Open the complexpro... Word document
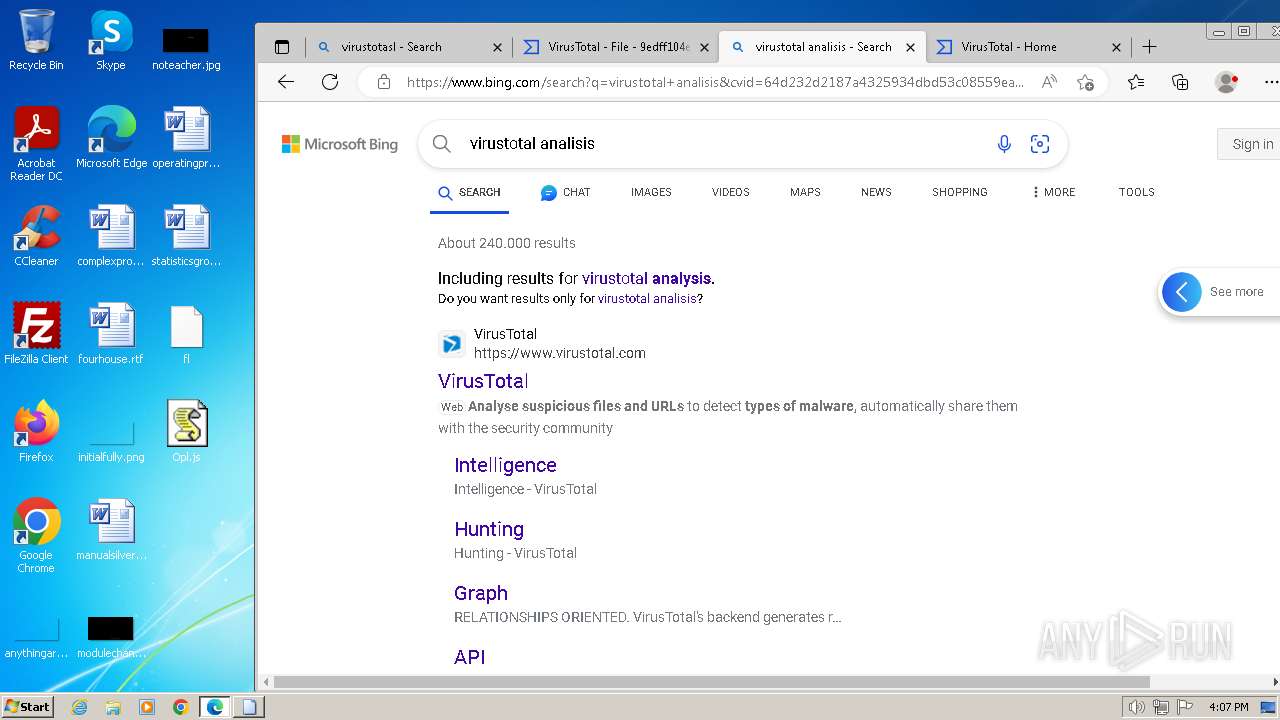The image size is (1280, 720). [111, 236]
